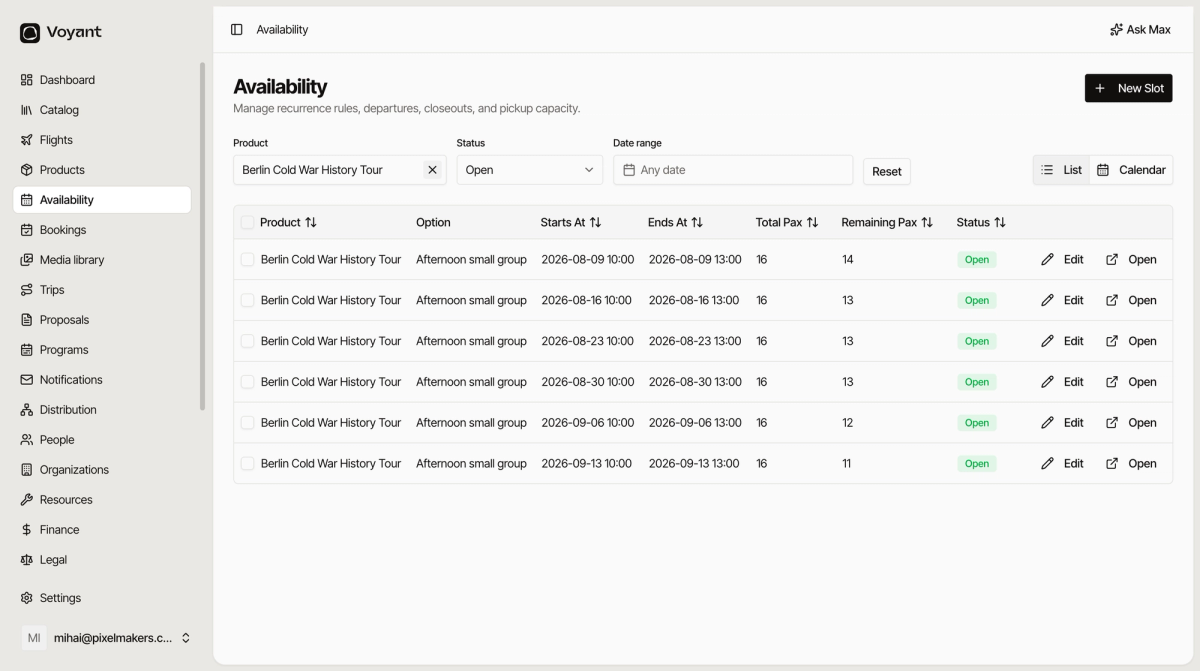Viewport: 1200px width, 671px height.
Task: Click the Legal scales icon
Action: click(x=27, y=560)
